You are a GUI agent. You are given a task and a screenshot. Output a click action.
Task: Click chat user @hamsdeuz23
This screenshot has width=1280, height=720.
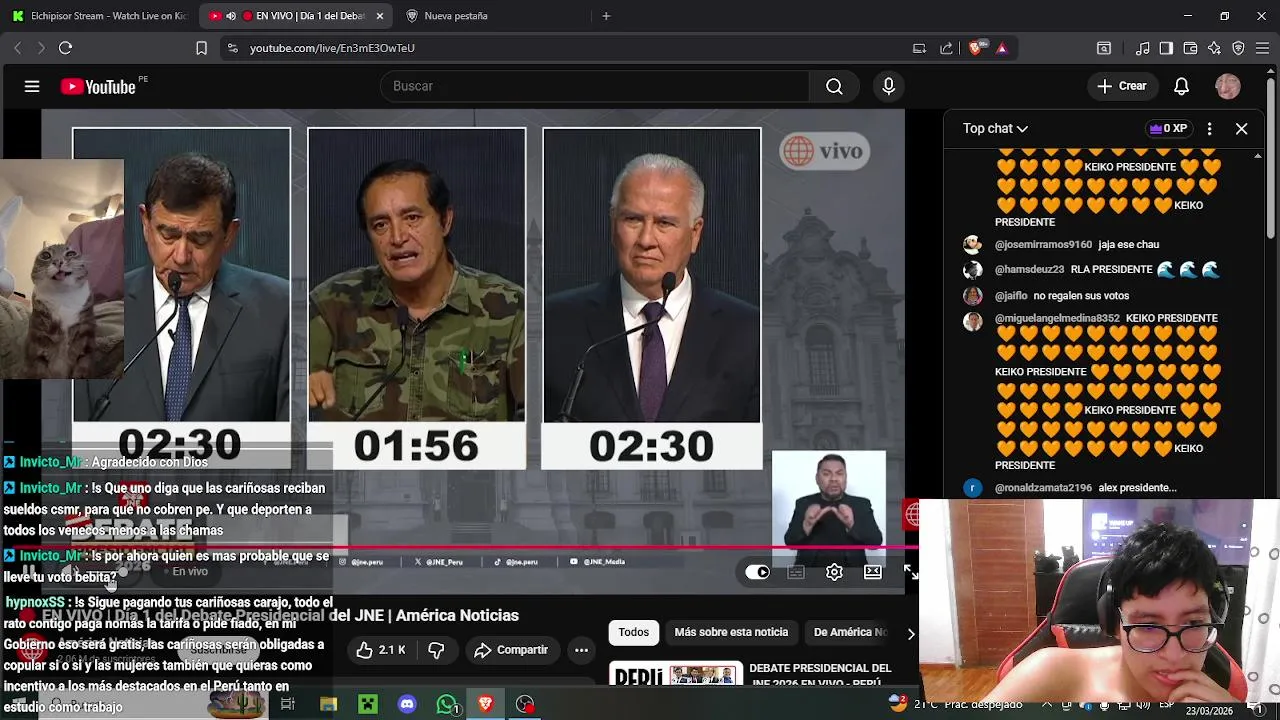[x=1029, y=270]
